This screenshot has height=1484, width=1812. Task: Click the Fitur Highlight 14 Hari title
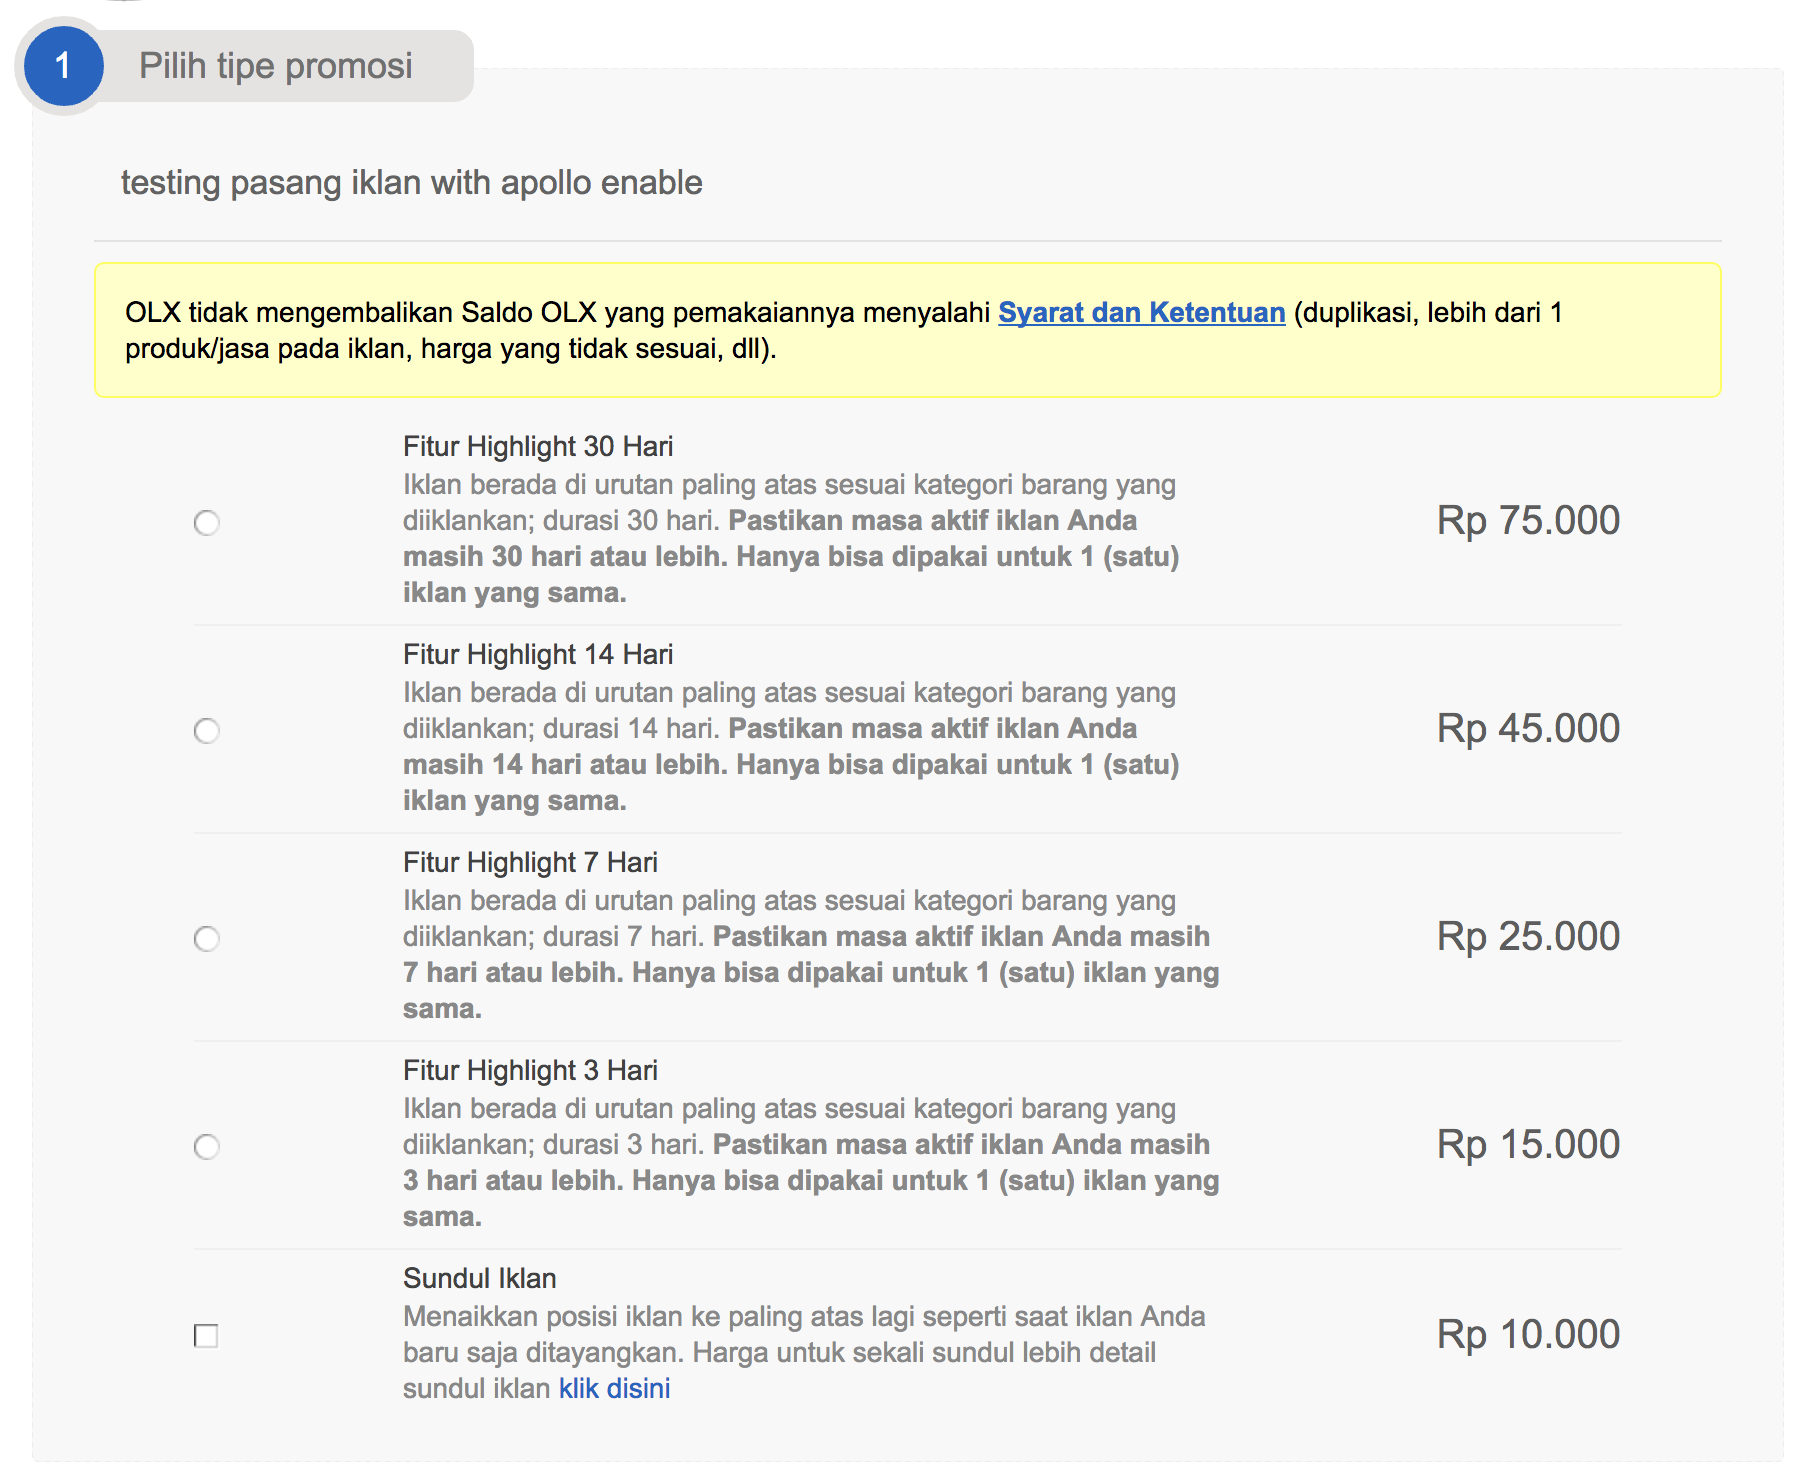coord(538,654)
